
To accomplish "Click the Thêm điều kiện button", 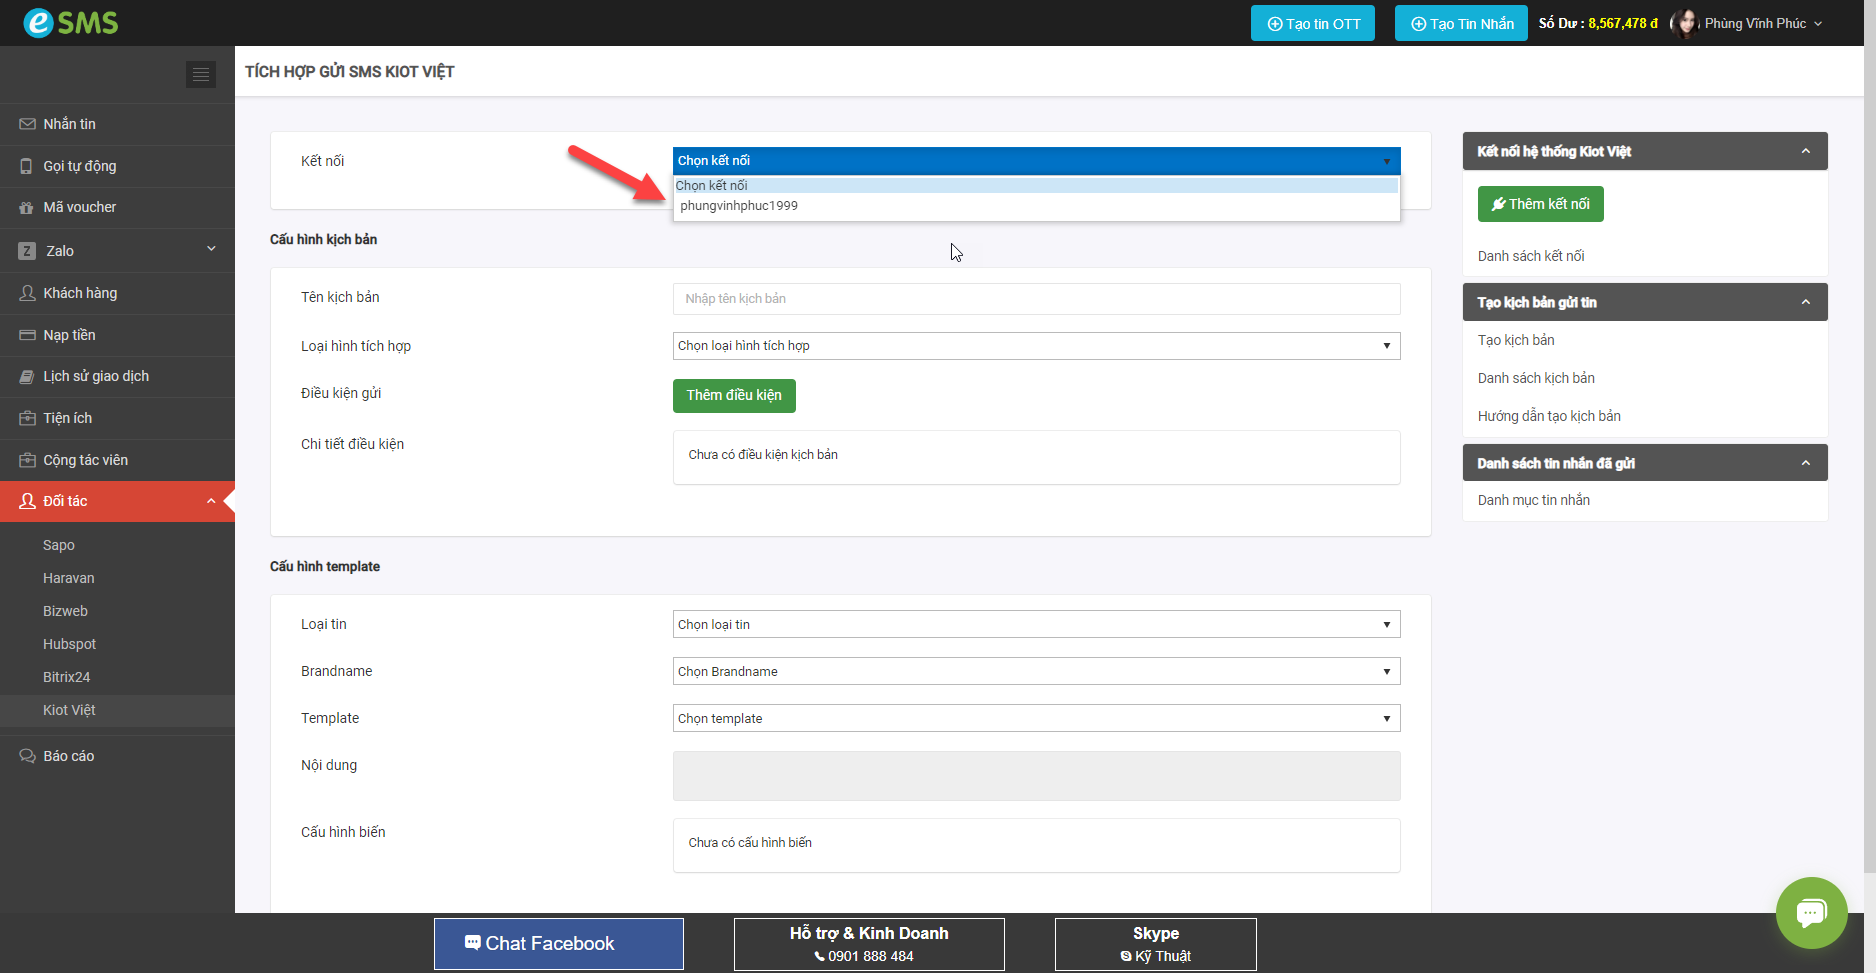I will (x=734, y=396).
